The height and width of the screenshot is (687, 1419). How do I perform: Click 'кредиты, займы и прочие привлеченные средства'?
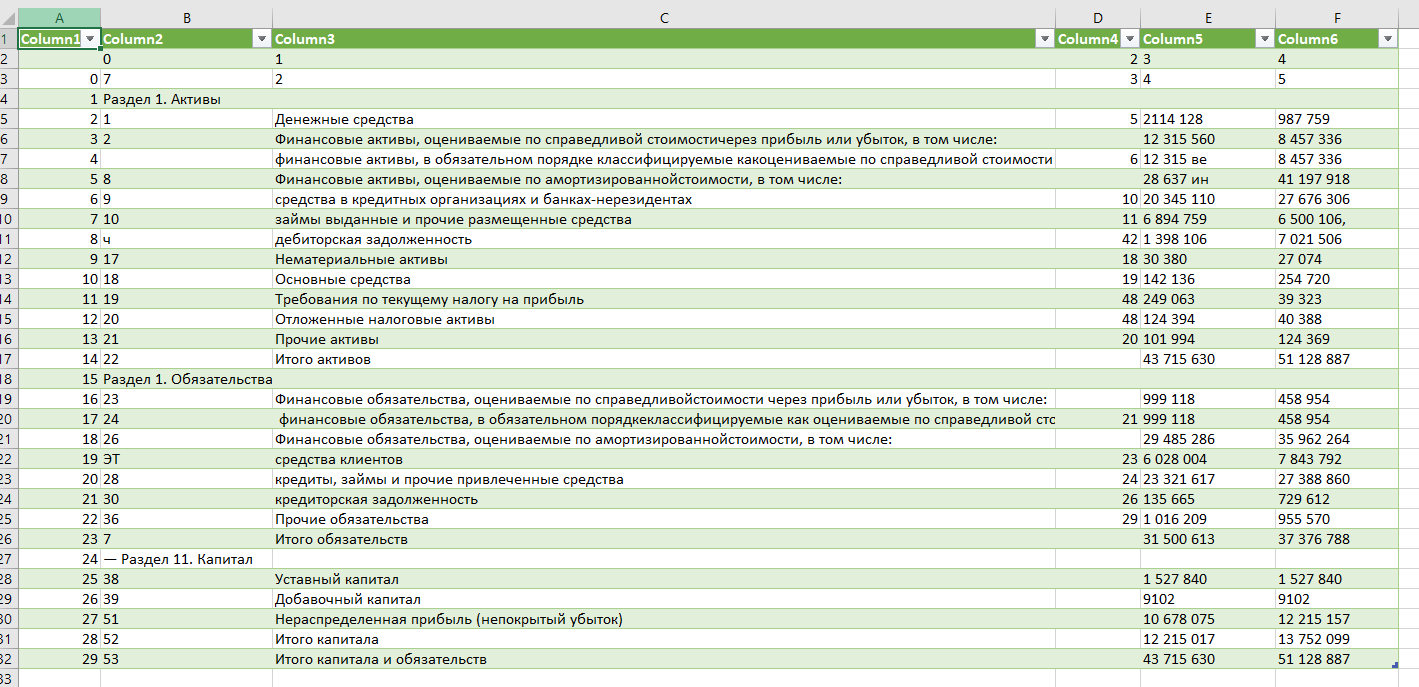coord(664,479)
